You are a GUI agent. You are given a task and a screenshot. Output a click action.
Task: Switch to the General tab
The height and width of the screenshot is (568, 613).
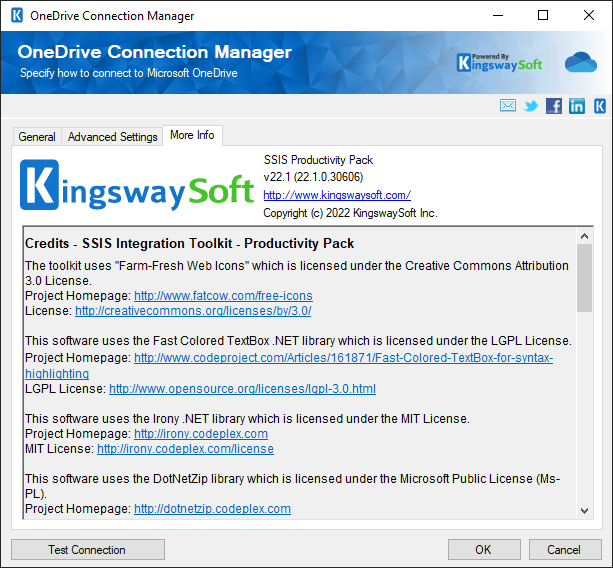(37, 137)
